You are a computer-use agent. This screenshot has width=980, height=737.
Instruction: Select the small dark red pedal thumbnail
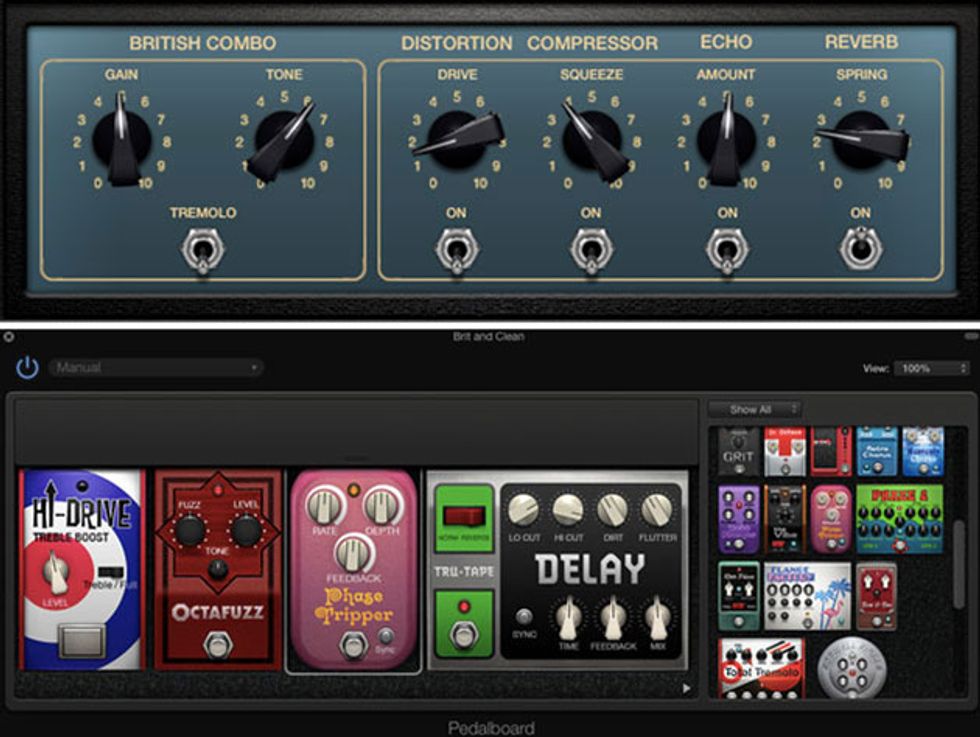pyautogui.click(x=876, y=596)
